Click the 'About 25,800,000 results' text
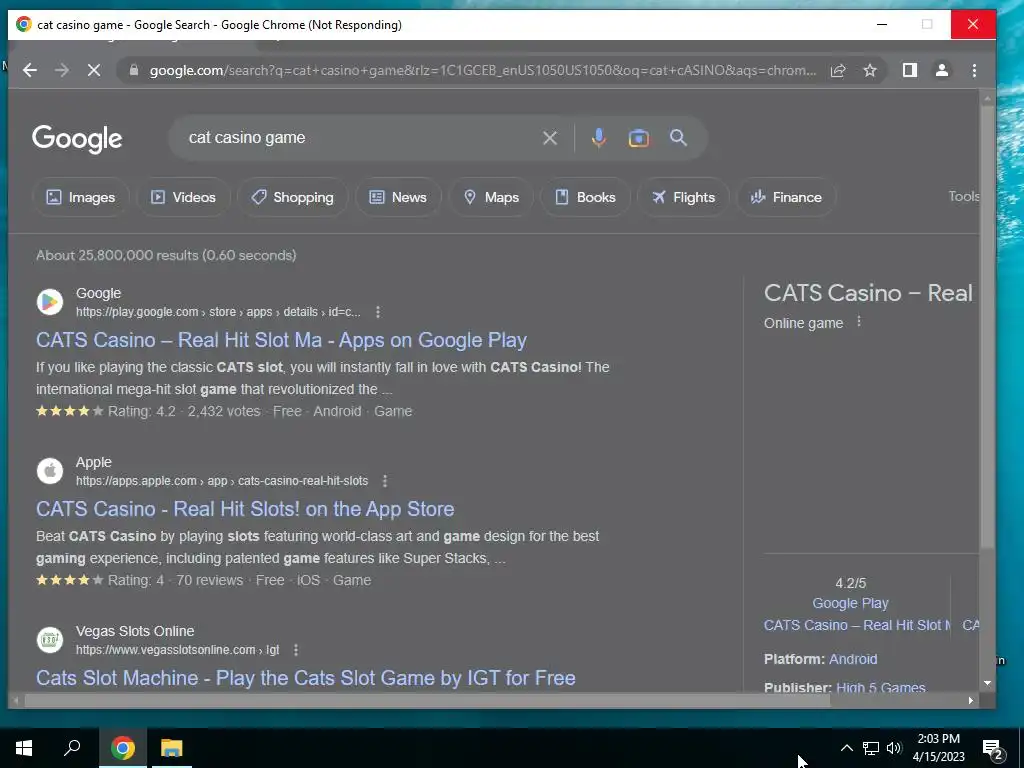This screenshot has height=768, width=1024. point(166,255)
